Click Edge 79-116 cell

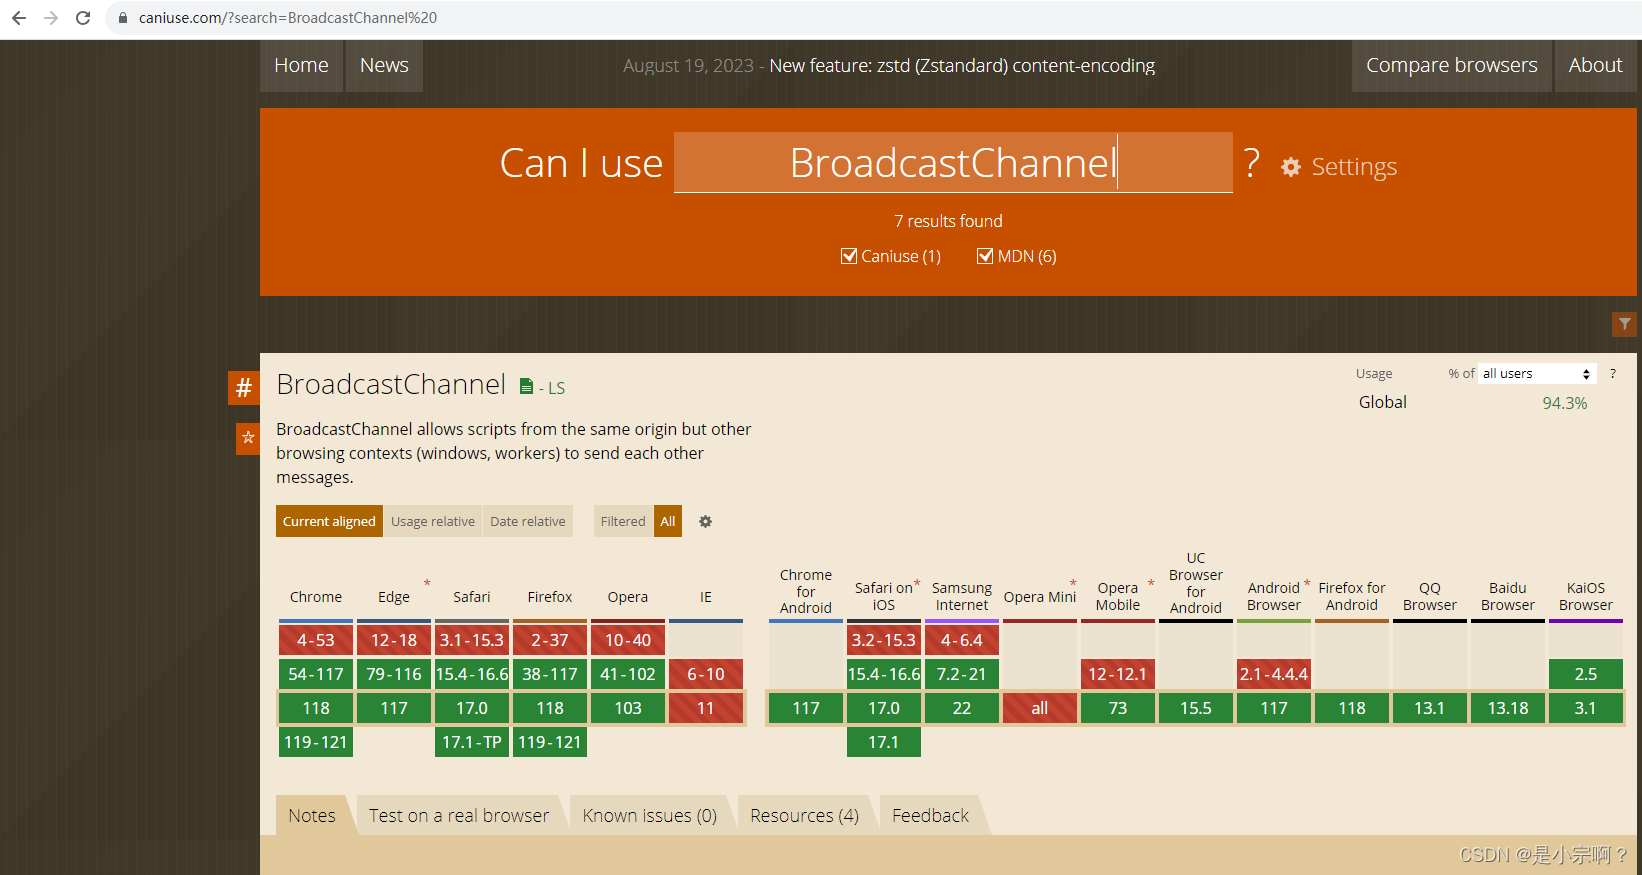[394, 674]
